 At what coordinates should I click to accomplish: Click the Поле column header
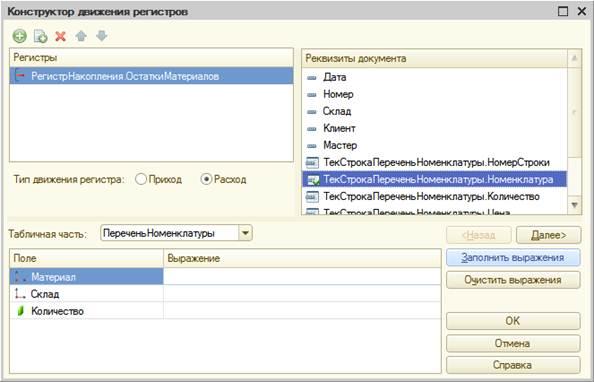86,258
